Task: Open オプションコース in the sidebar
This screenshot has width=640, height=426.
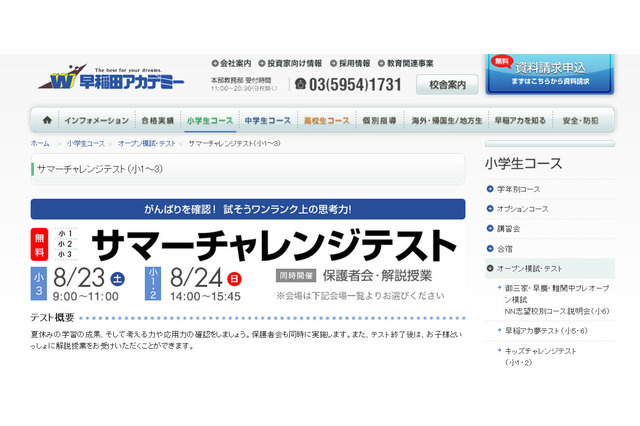Action: click(522, 209)
